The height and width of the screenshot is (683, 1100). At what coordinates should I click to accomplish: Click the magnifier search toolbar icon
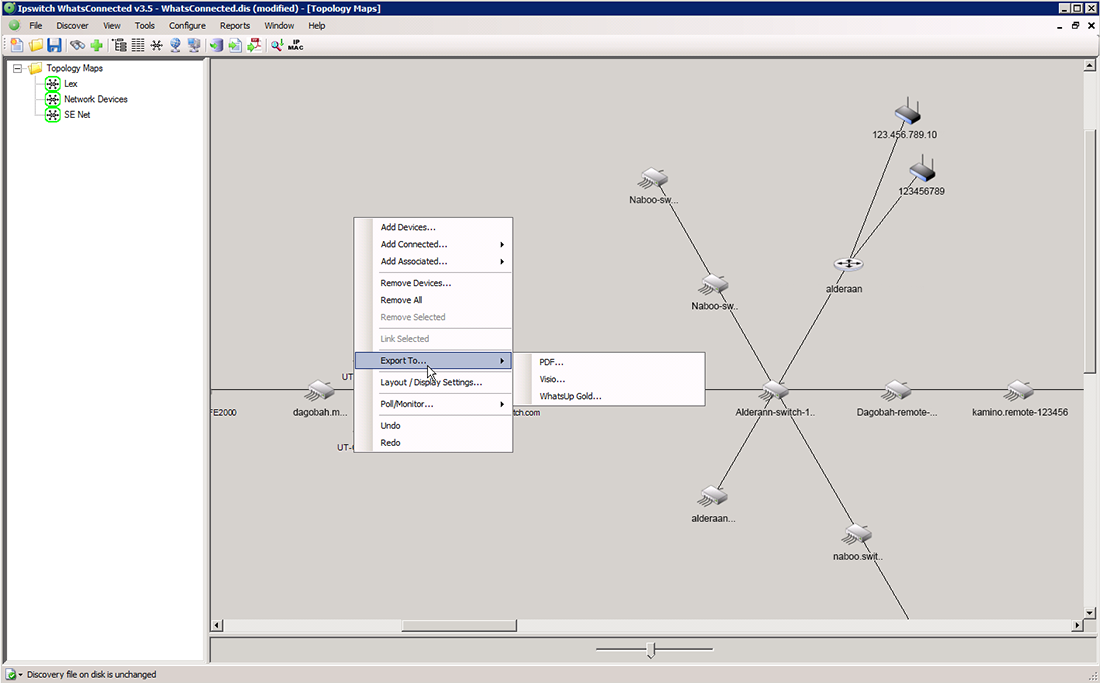[x=277, y=46]
